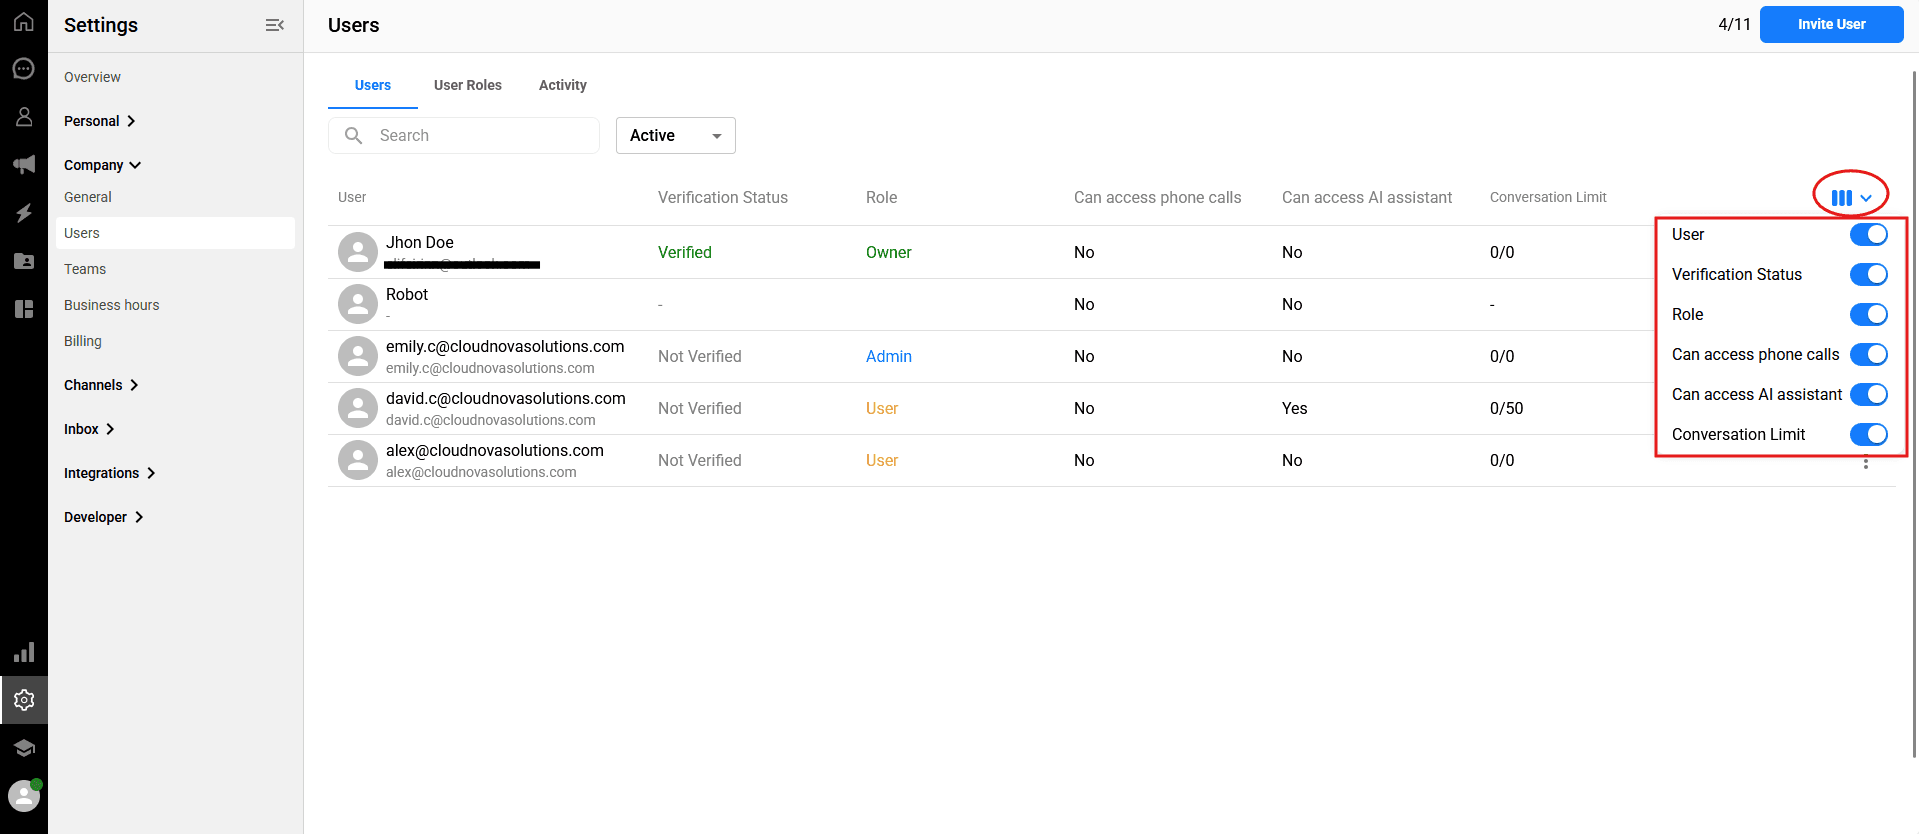The width and height of the screenshot is (1919, 834).
Task: Toggle off the Verification Status column
Action: pyautogui.click(x=1868, y=275)
